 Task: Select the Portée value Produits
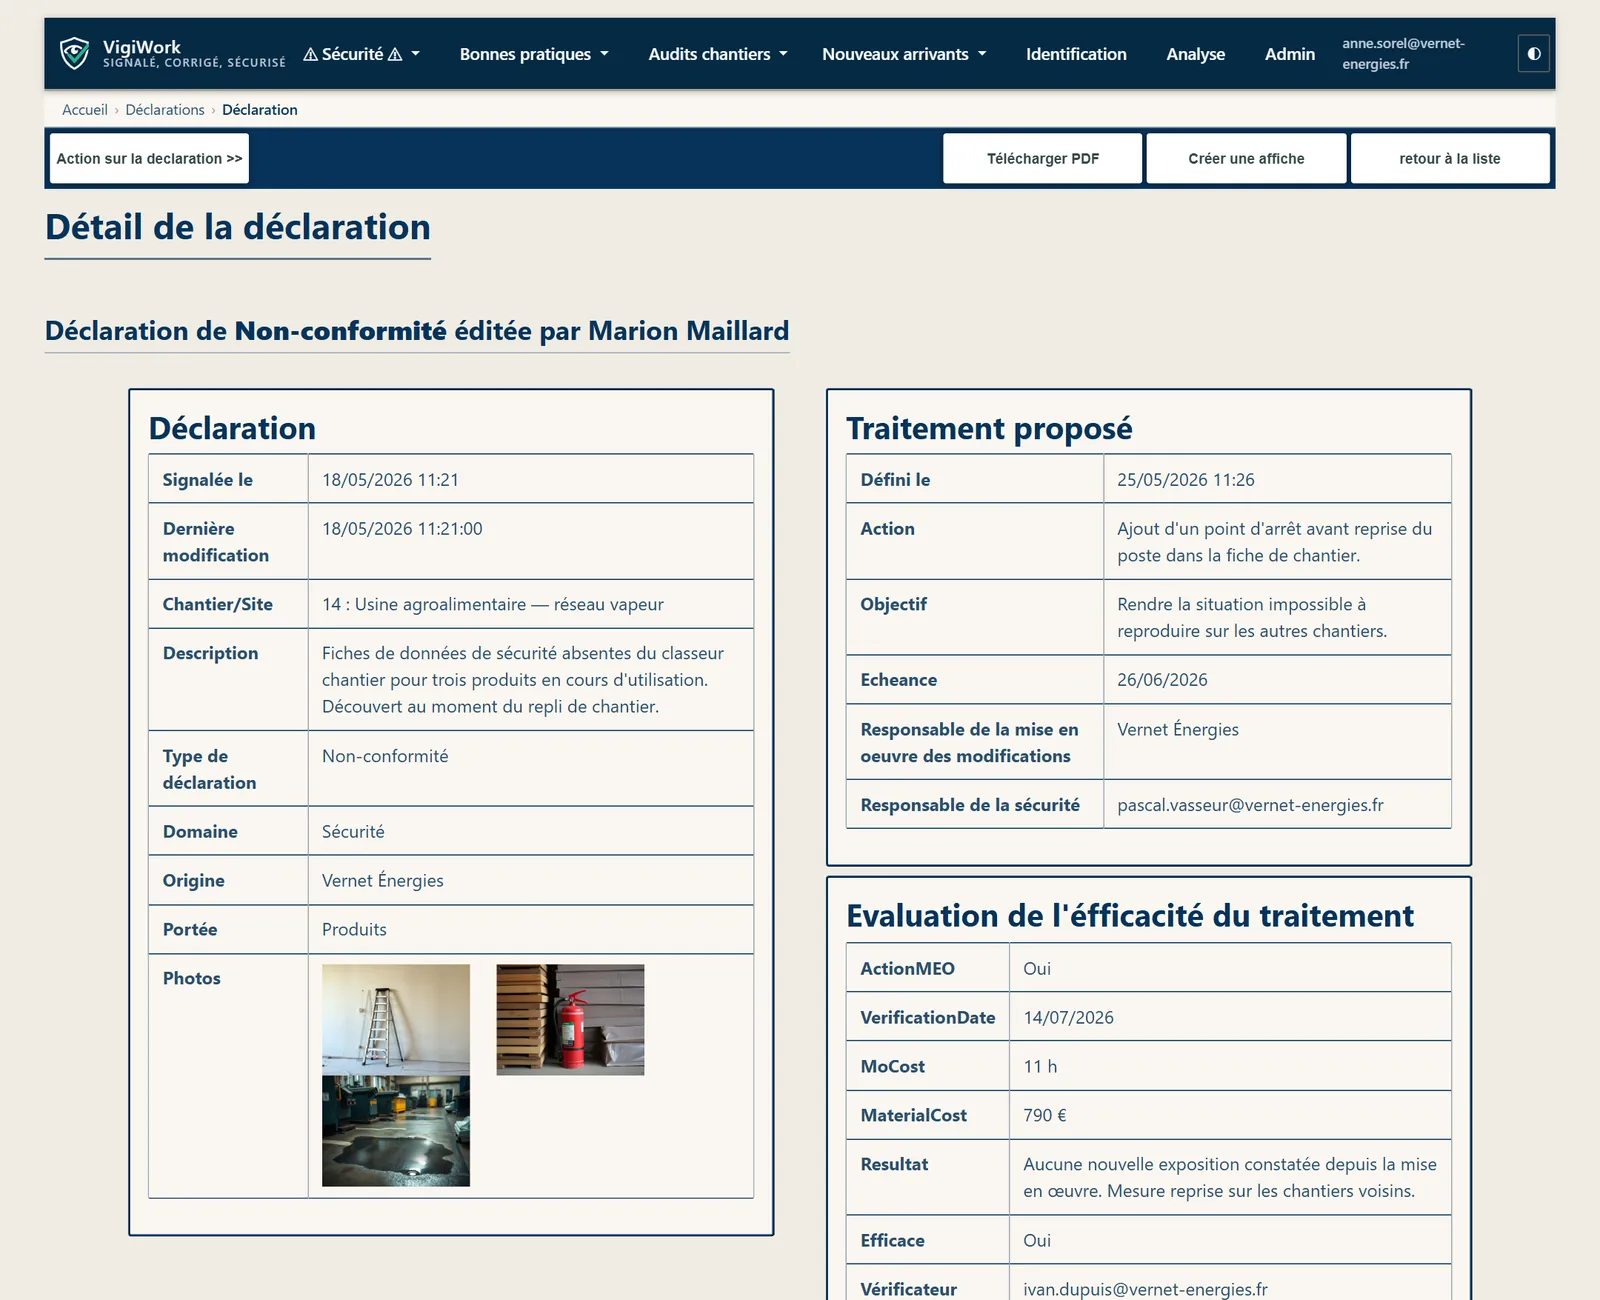point(354,929)
